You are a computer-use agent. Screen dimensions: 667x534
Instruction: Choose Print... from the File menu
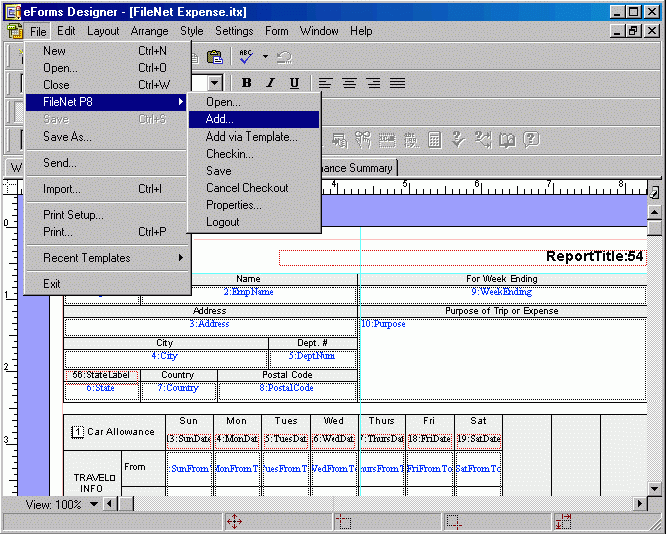(108, 232)
